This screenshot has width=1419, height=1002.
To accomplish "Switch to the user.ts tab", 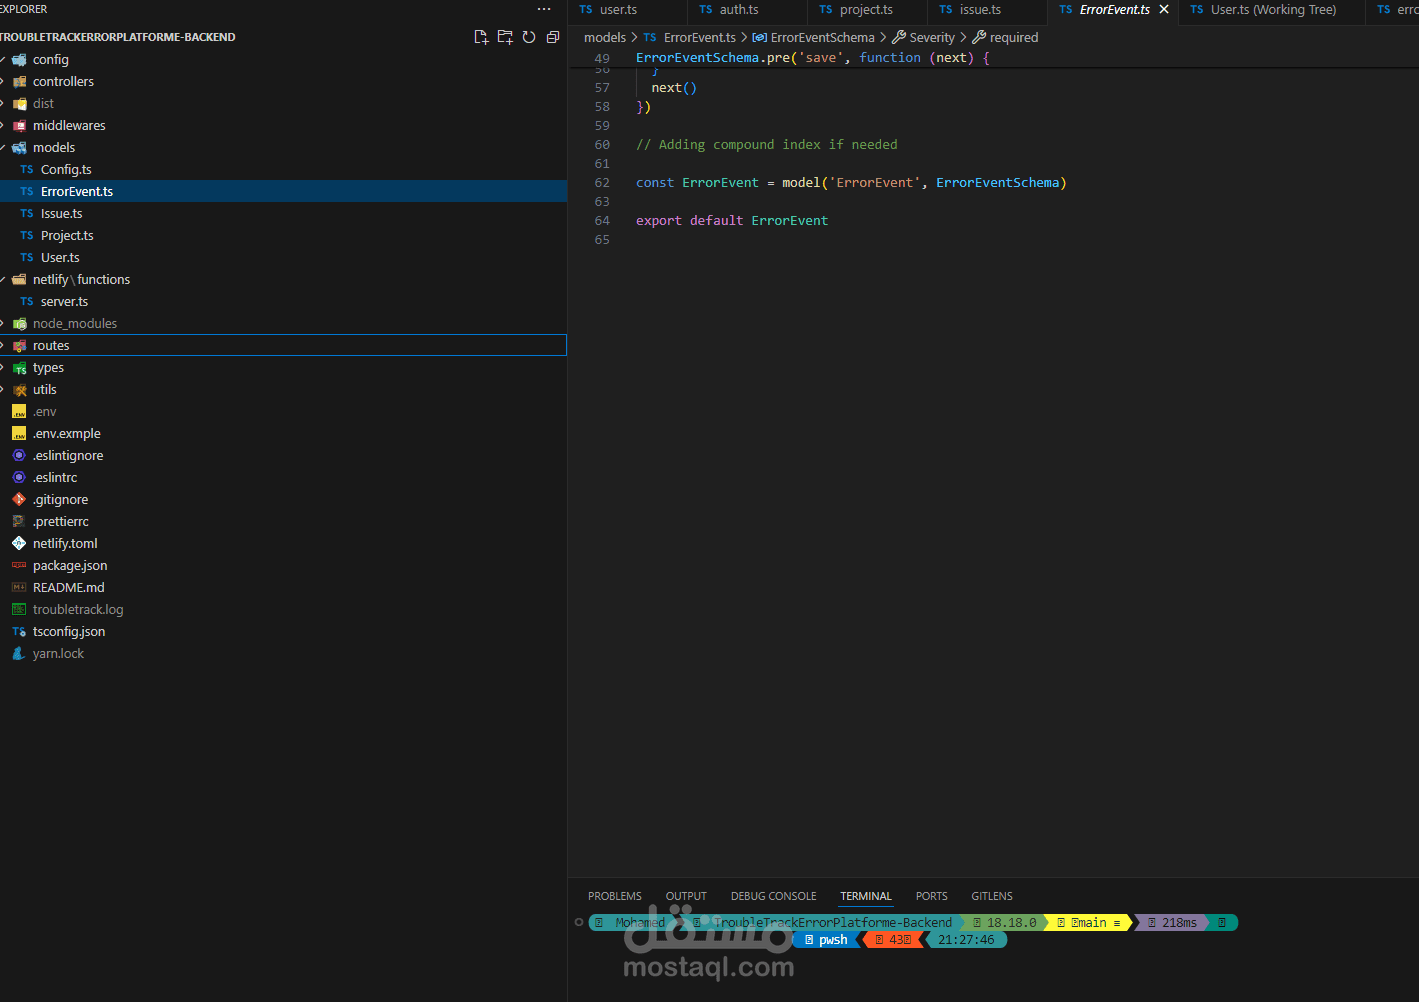I will [x=618, y=9].
